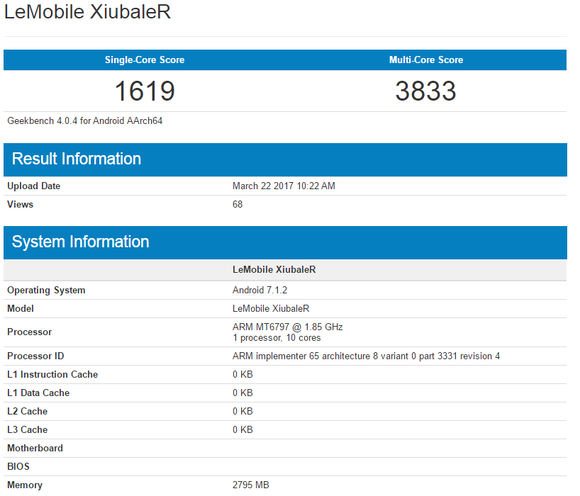Click the views count 68
This screenshot has width=580, height=496.
[x=237, y=205]
